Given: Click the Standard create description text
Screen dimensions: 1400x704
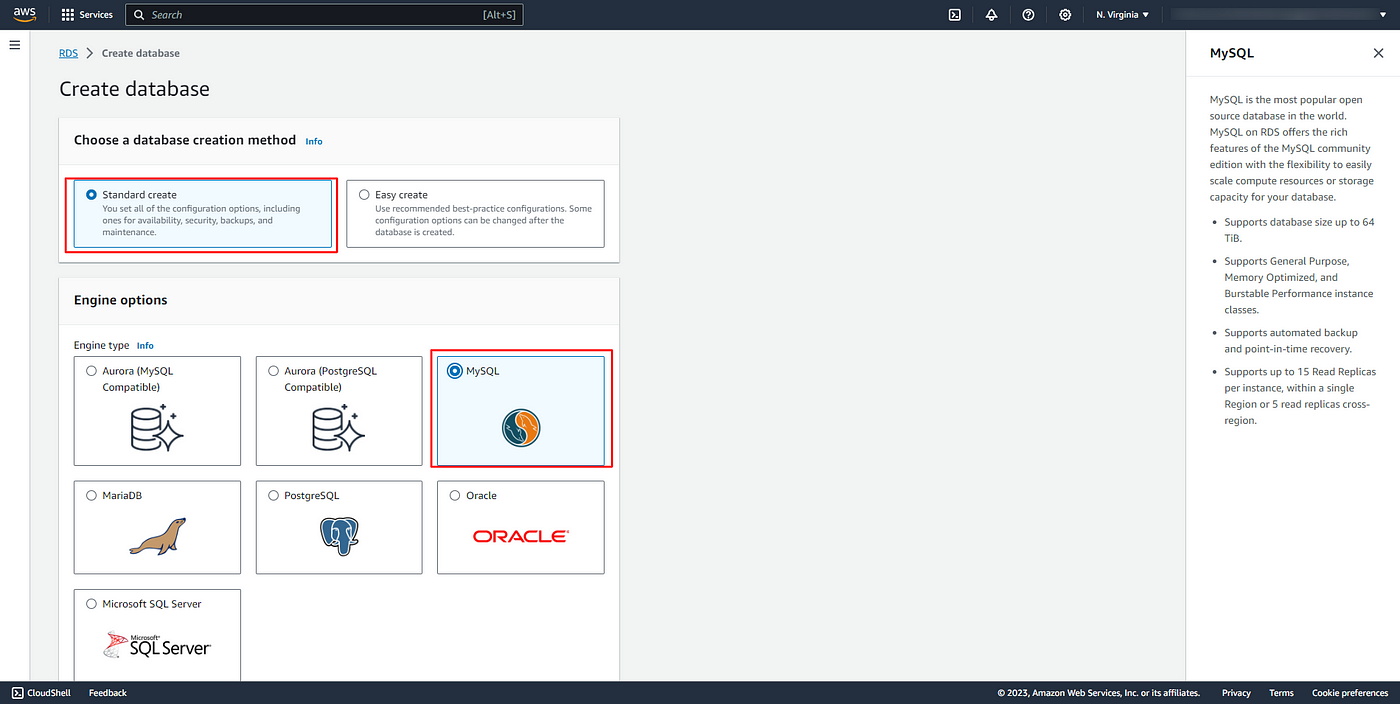Looking at the screenshot, I should click(x=201, y=220).
